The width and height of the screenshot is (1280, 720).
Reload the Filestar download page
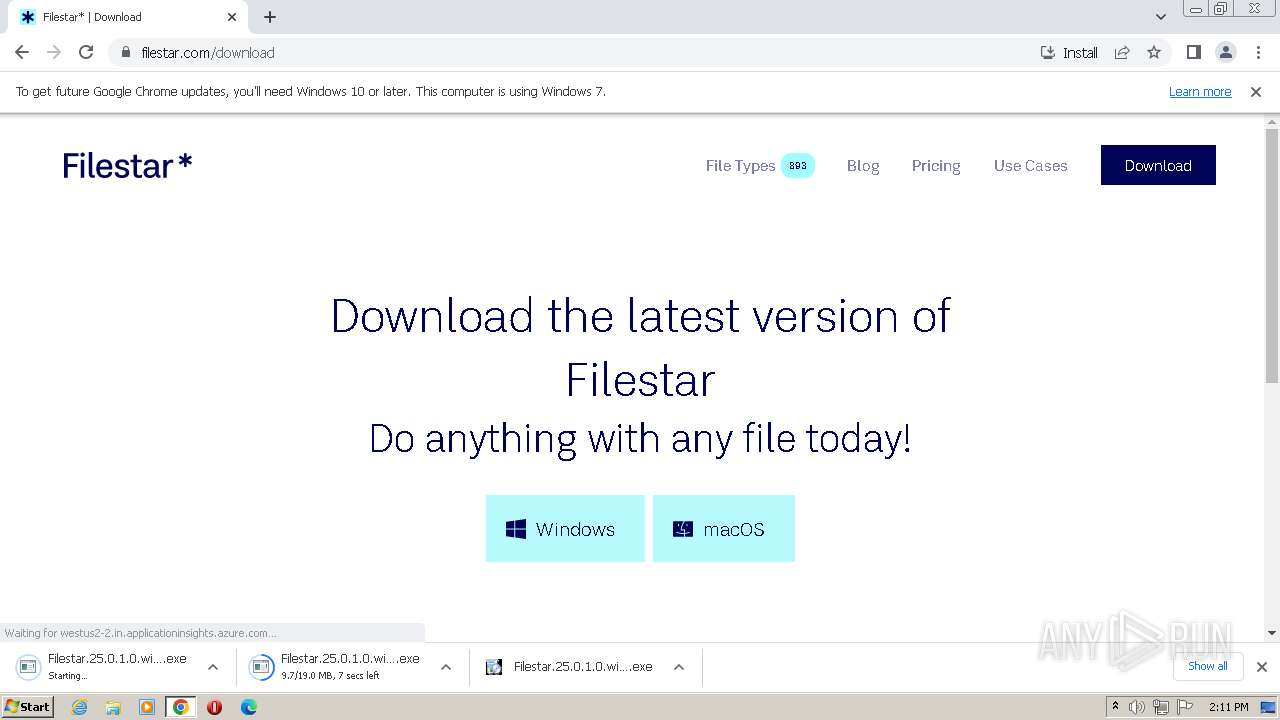86,52
